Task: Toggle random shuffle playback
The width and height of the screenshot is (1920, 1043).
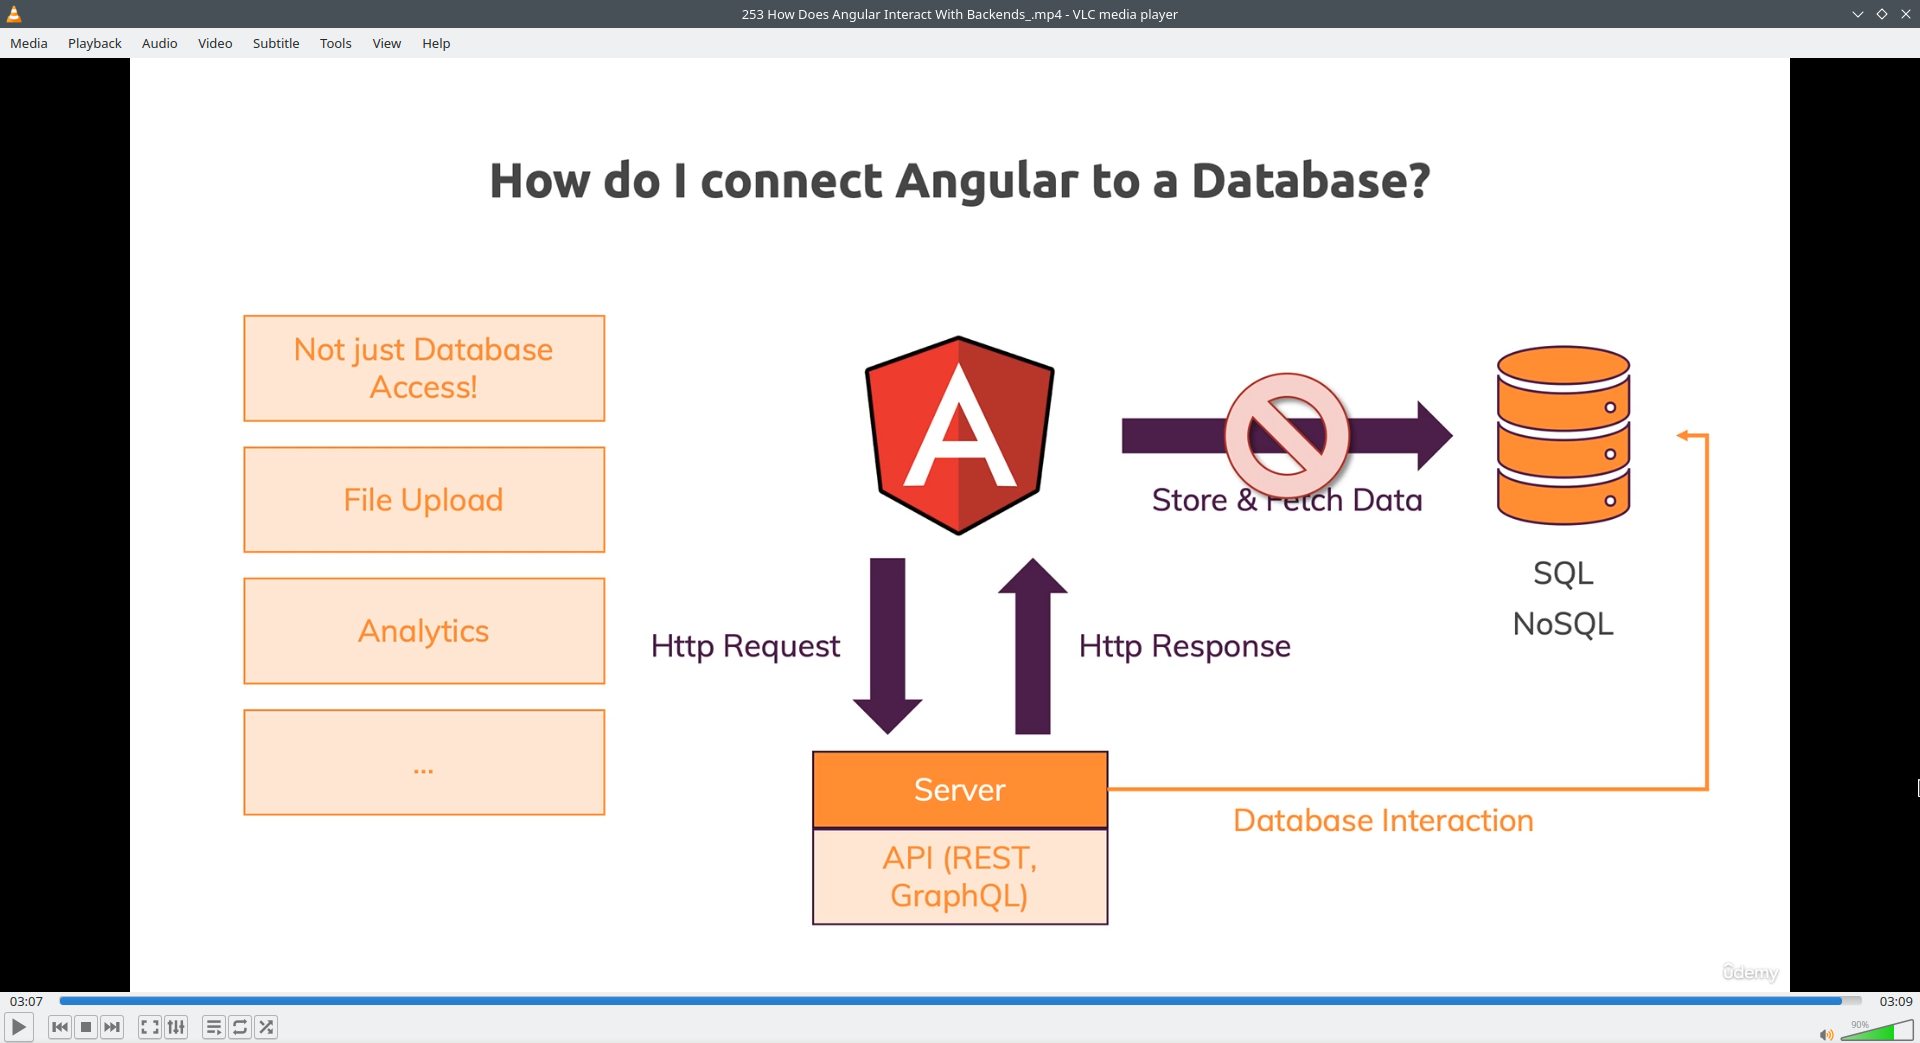Action: 266,1027
